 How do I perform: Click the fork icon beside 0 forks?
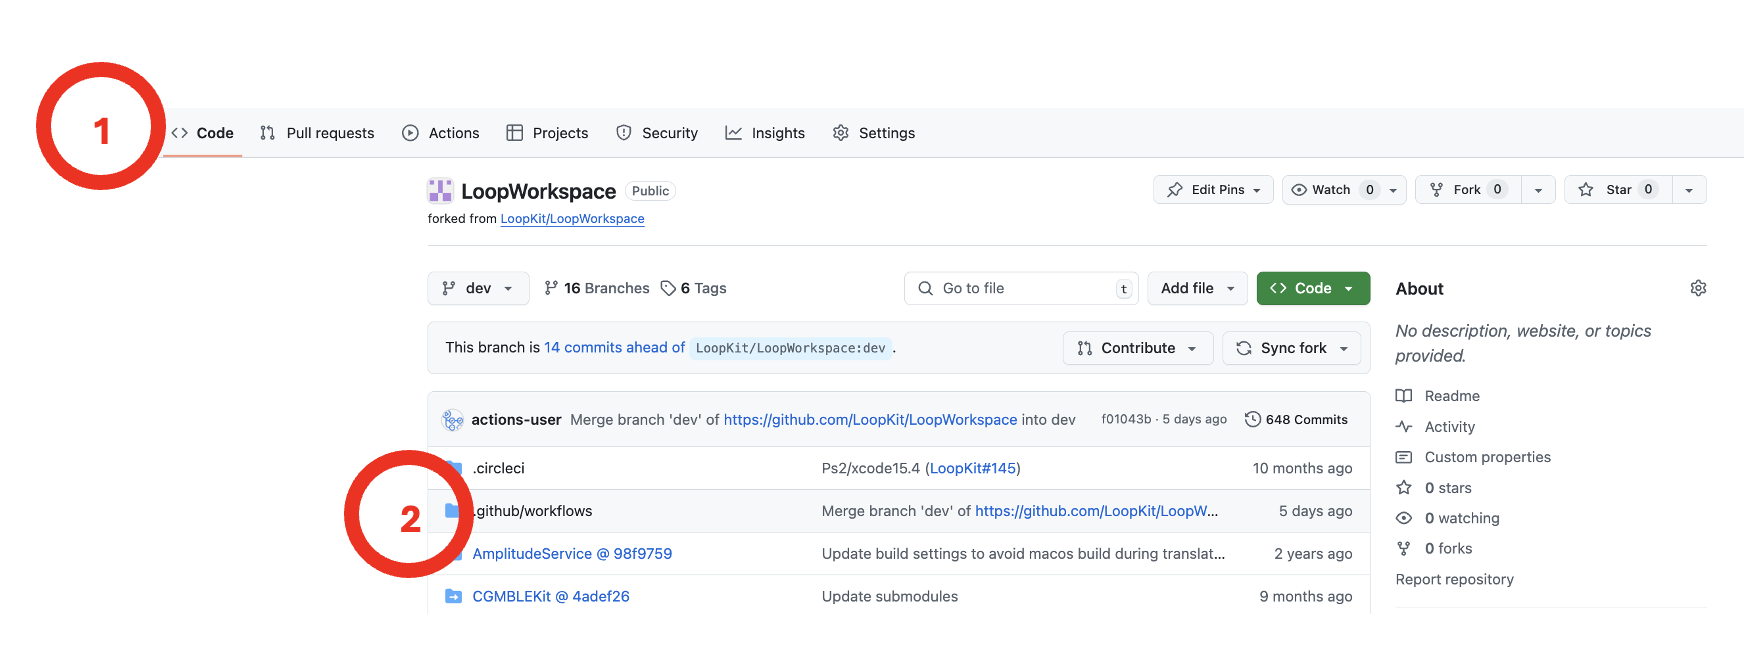1404,548
